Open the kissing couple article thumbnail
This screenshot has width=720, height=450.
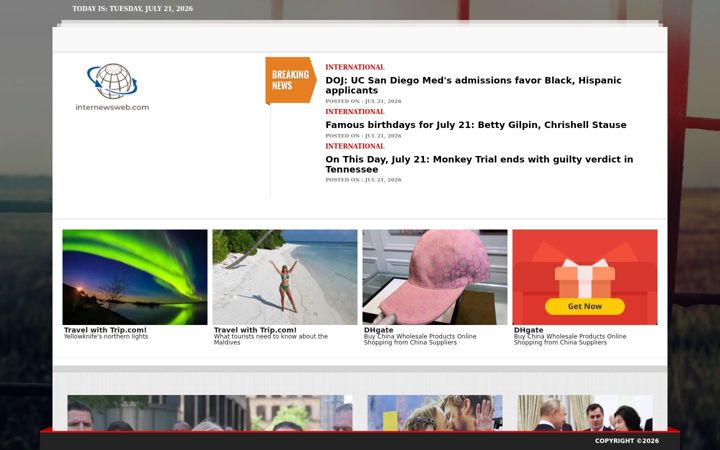tap(435, 413)
